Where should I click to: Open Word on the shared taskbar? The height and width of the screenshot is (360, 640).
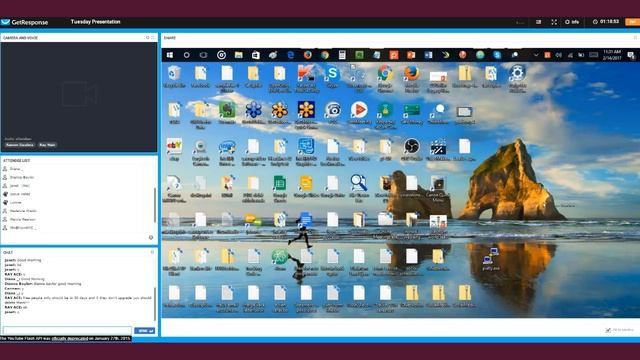(x=428, y=55)
